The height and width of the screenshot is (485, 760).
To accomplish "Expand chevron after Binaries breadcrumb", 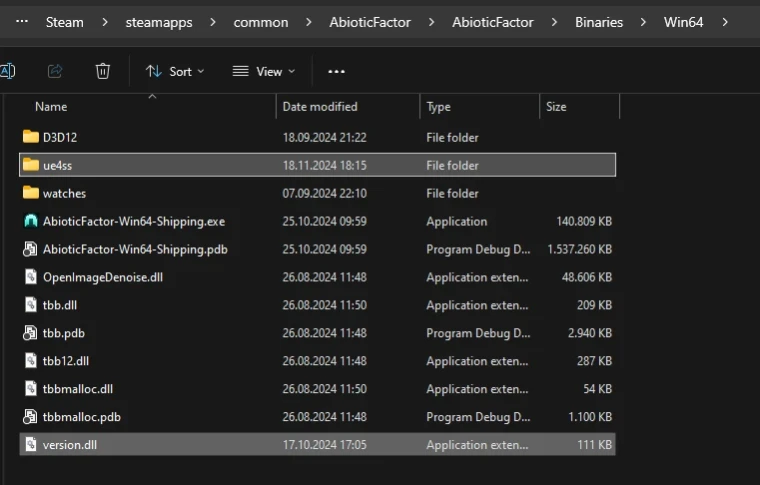I will click(643, 22).
